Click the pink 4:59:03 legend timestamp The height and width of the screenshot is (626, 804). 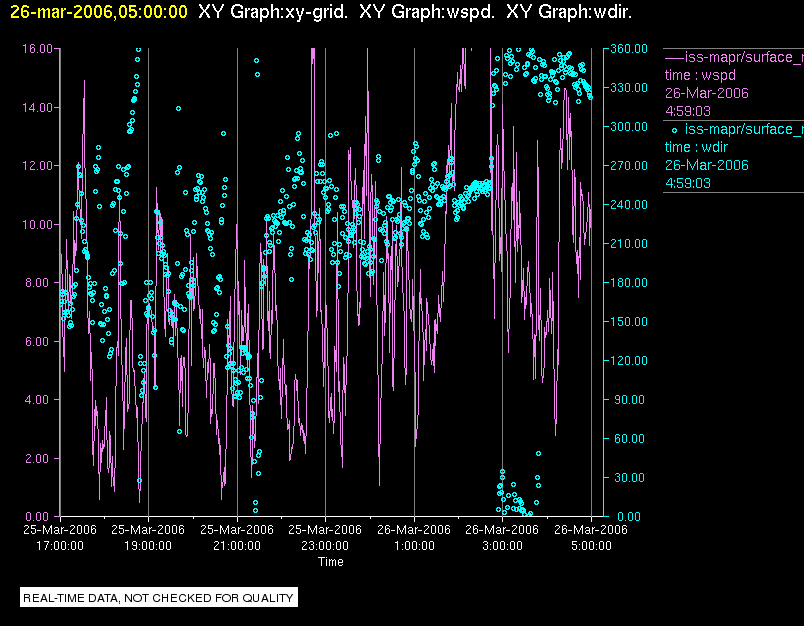click(688, 111)
